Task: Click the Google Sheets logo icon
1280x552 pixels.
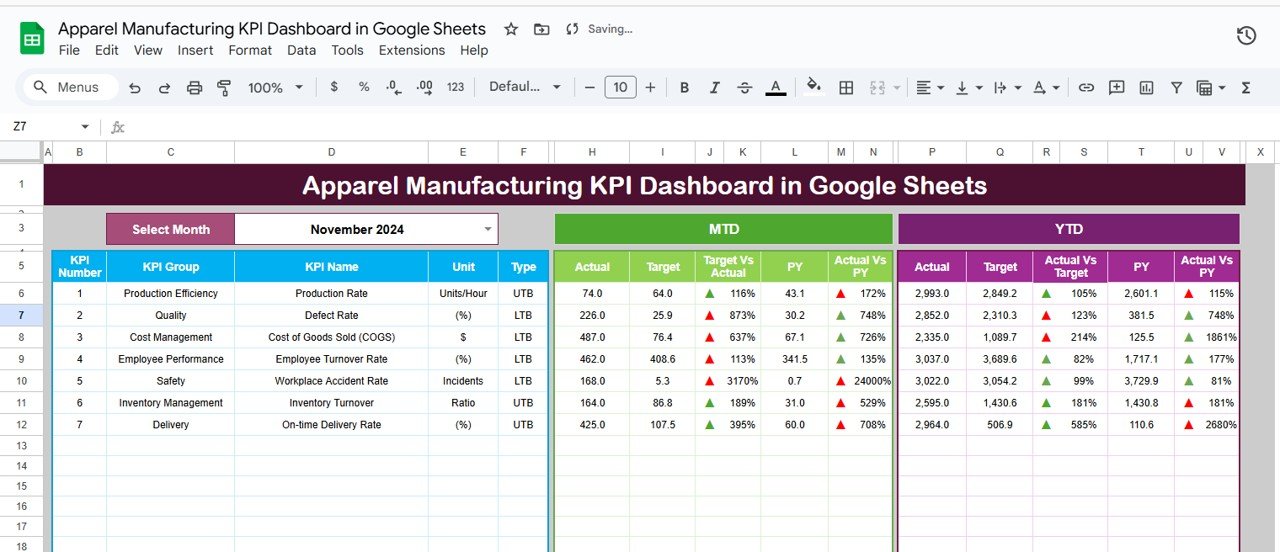Action: [32, 39]
